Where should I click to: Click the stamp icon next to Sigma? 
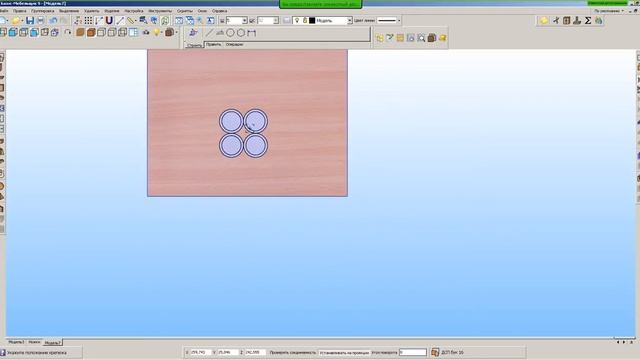(577, 20)
